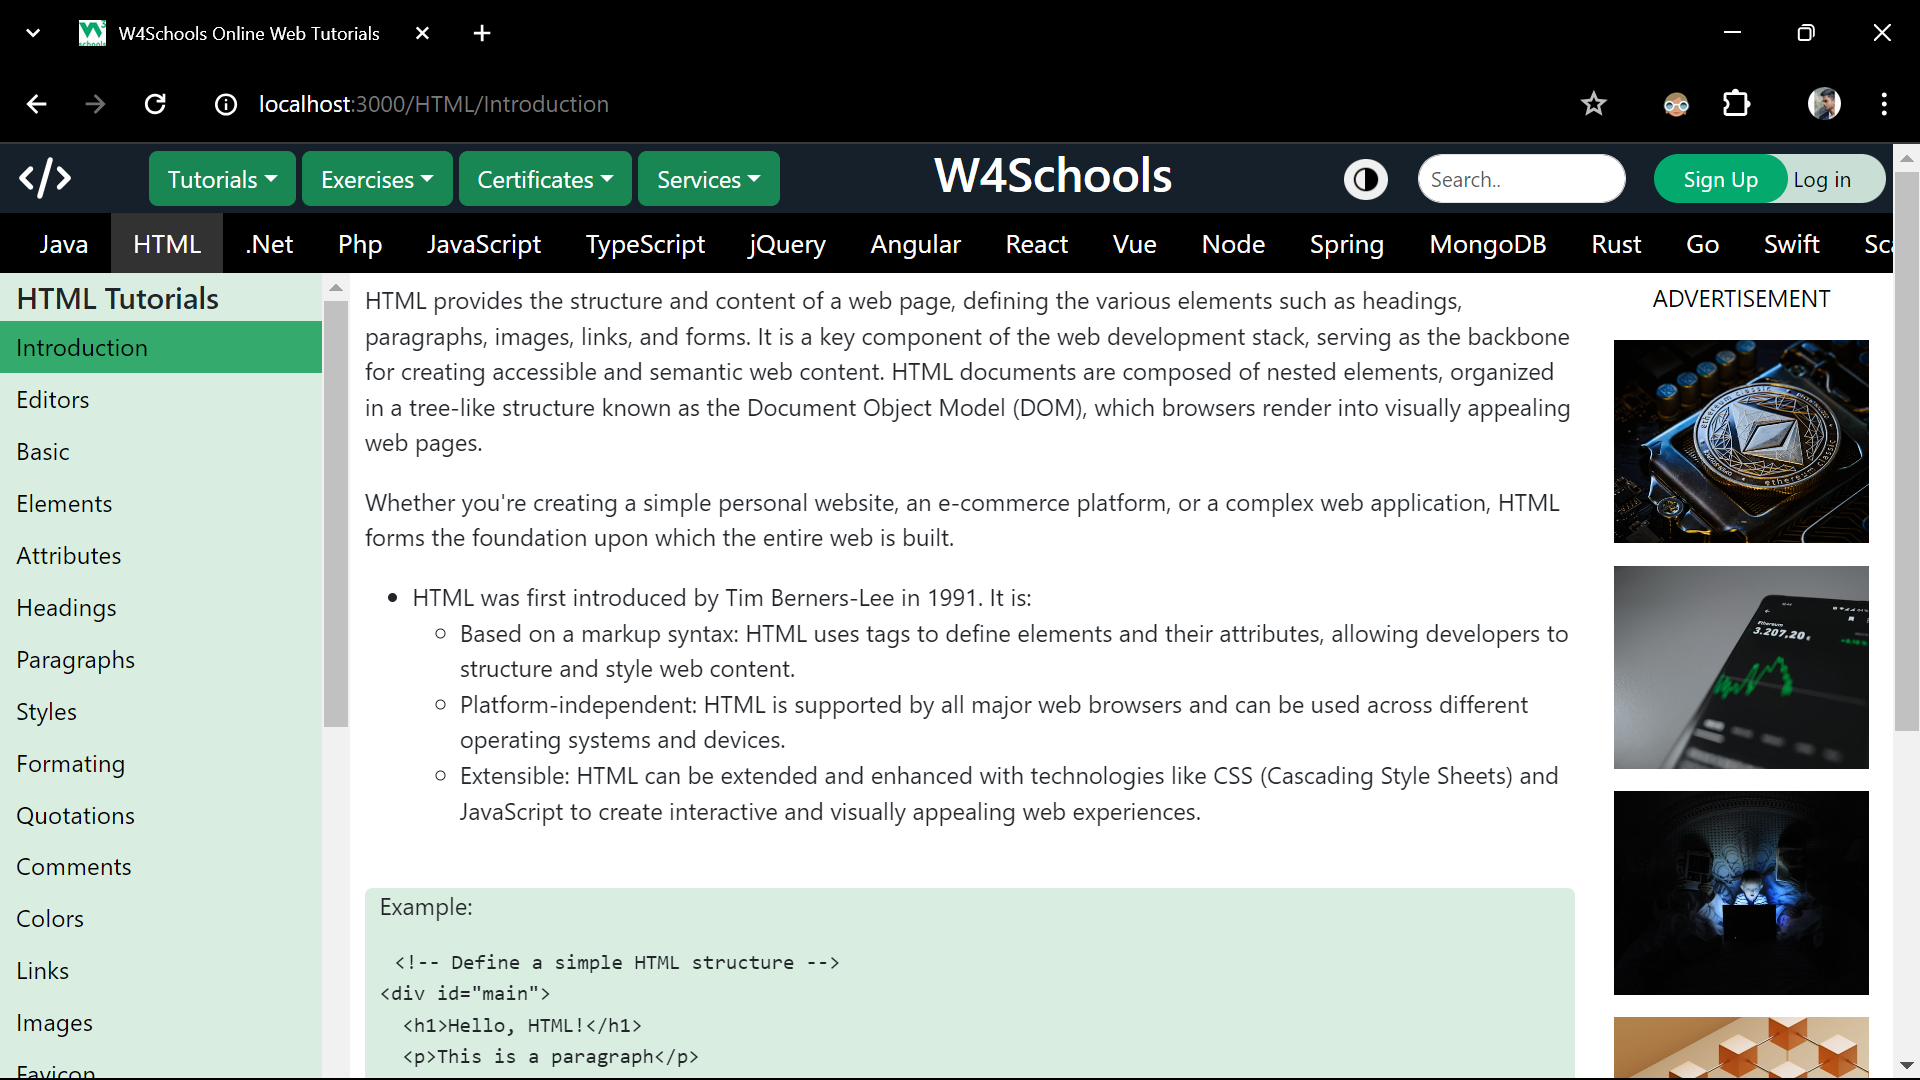Open the React tab
The height and width of the screenshot is (1080, 1920).
(1037, 244)
